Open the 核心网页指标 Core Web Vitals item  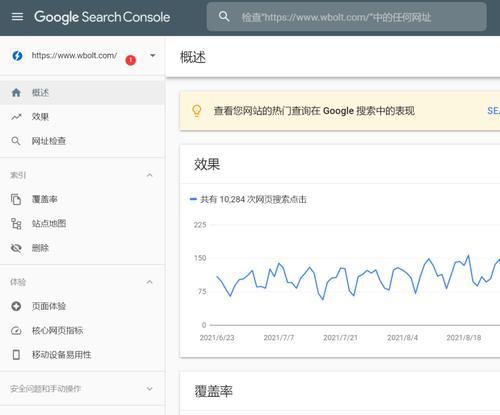[x=82, y=330]
